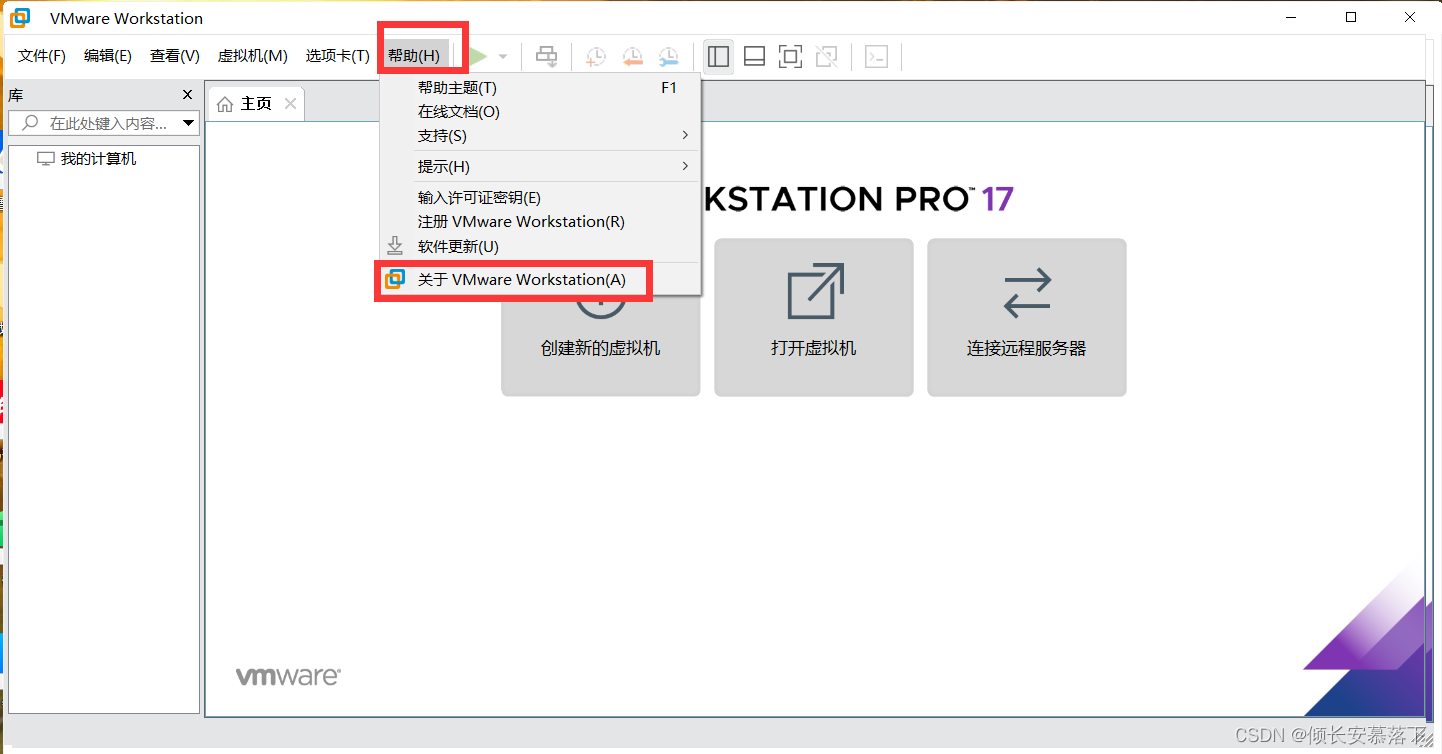Click the 打开虚拟机 tile
Viewport: 1442px width, 754px height.
tap(814, 317)
